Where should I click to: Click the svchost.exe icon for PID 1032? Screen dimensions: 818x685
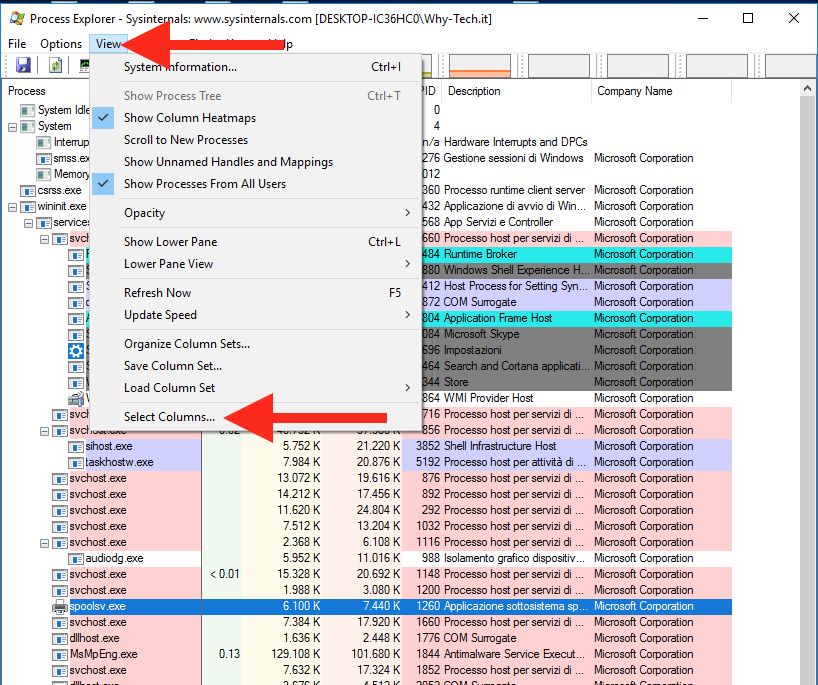pyautogui.click(x=60, y=526)
